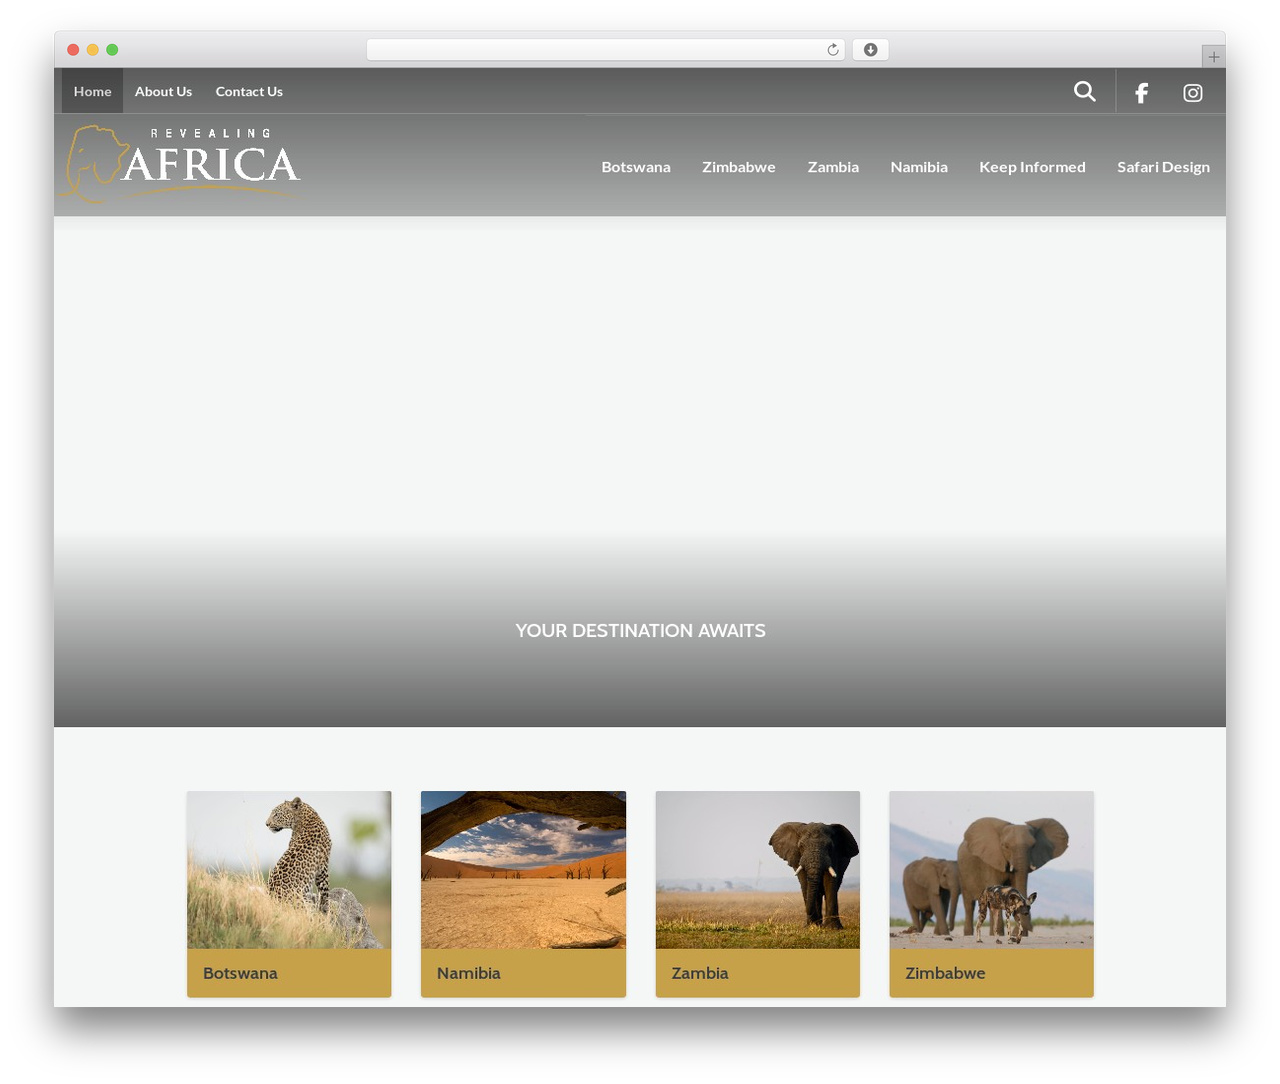Click the Revealing Africa logo
Screen dimensions: 1280x1084
(x=180, y=162)
